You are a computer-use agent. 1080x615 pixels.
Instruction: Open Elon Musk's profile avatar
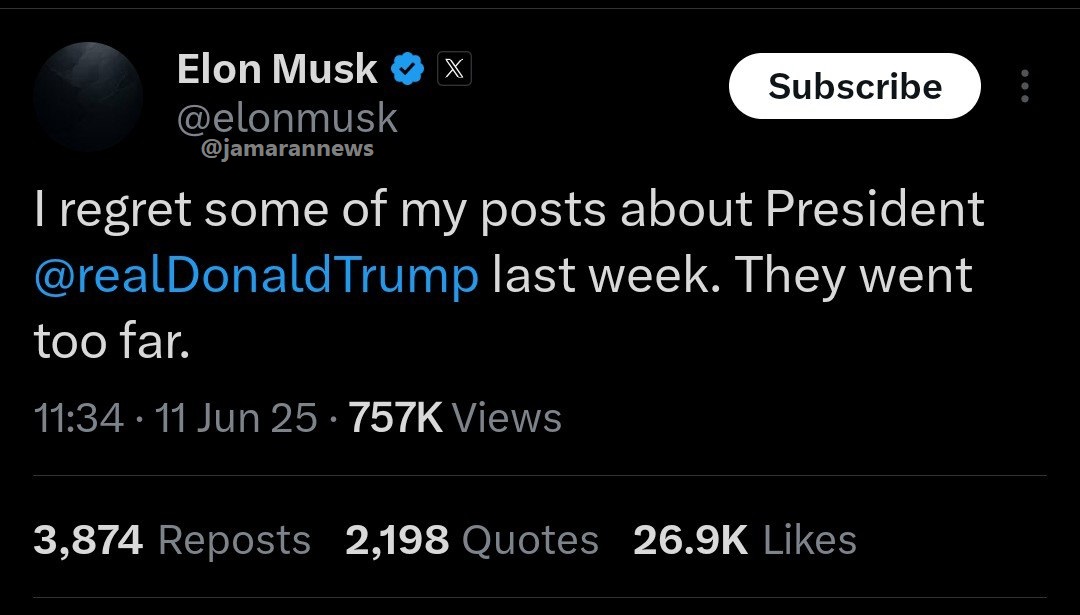pyautogui.click(x=88, y=97)
